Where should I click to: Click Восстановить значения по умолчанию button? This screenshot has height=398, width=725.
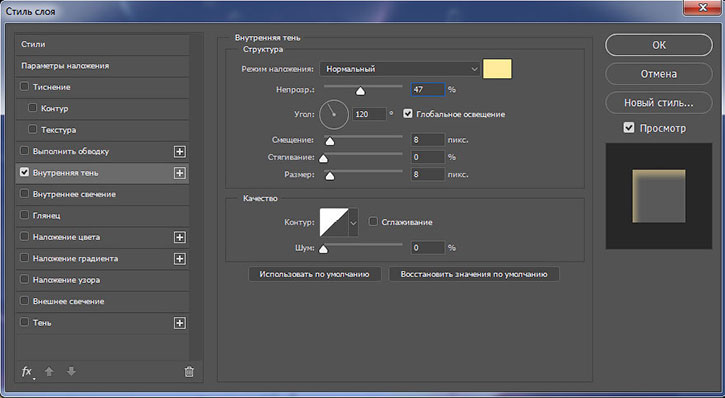[474, 274]
